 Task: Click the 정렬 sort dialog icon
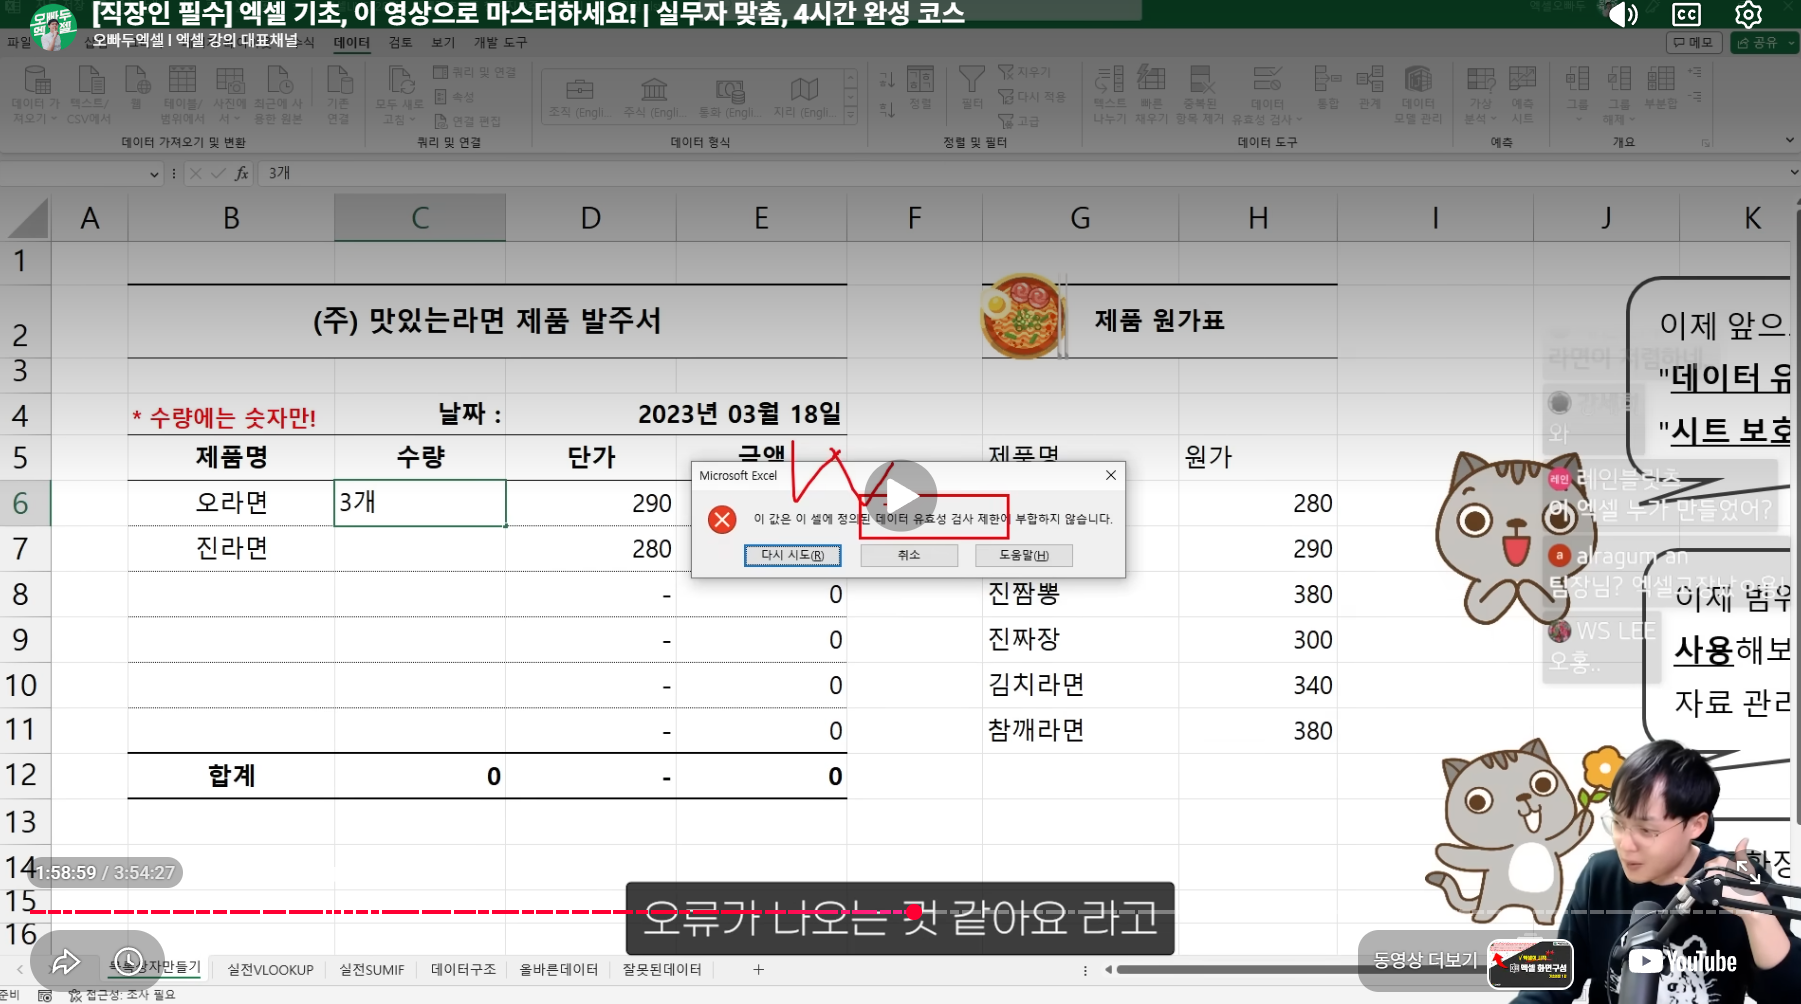[920, 88]
